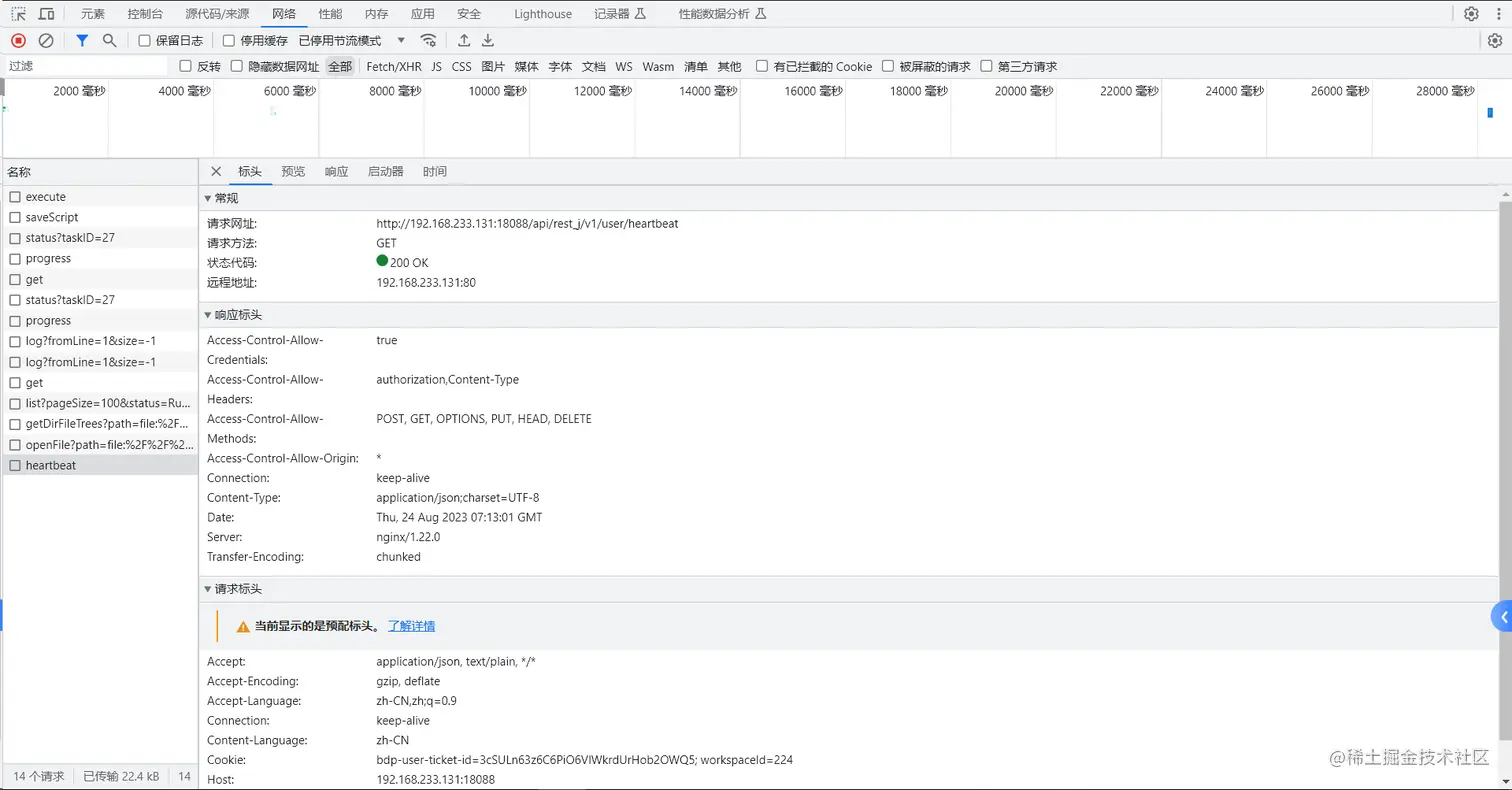Filter requests by 图片 type

(493, 66)
